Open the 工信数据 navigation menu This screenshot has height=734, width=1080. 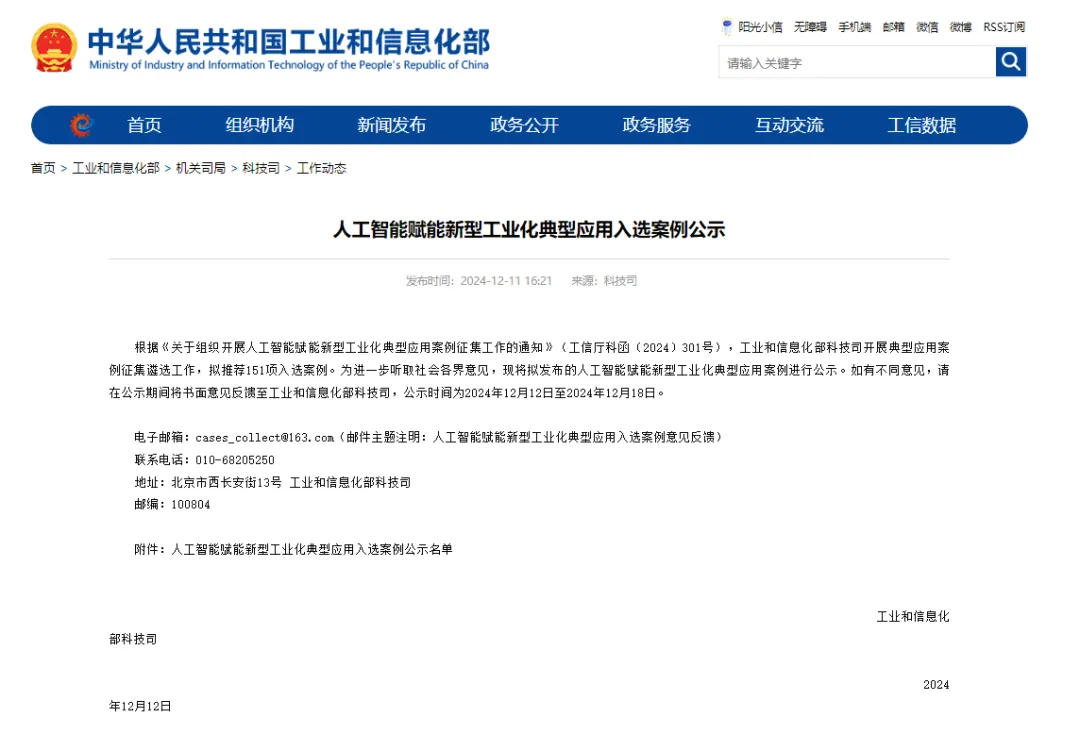click(922, 124)
